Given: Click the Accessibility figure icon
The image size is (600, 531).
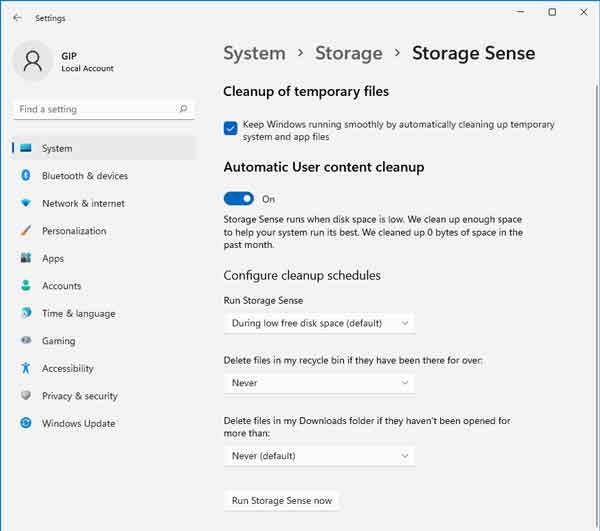Looking at the screenshot, I should pyautogui.click(x=26, y=368).
